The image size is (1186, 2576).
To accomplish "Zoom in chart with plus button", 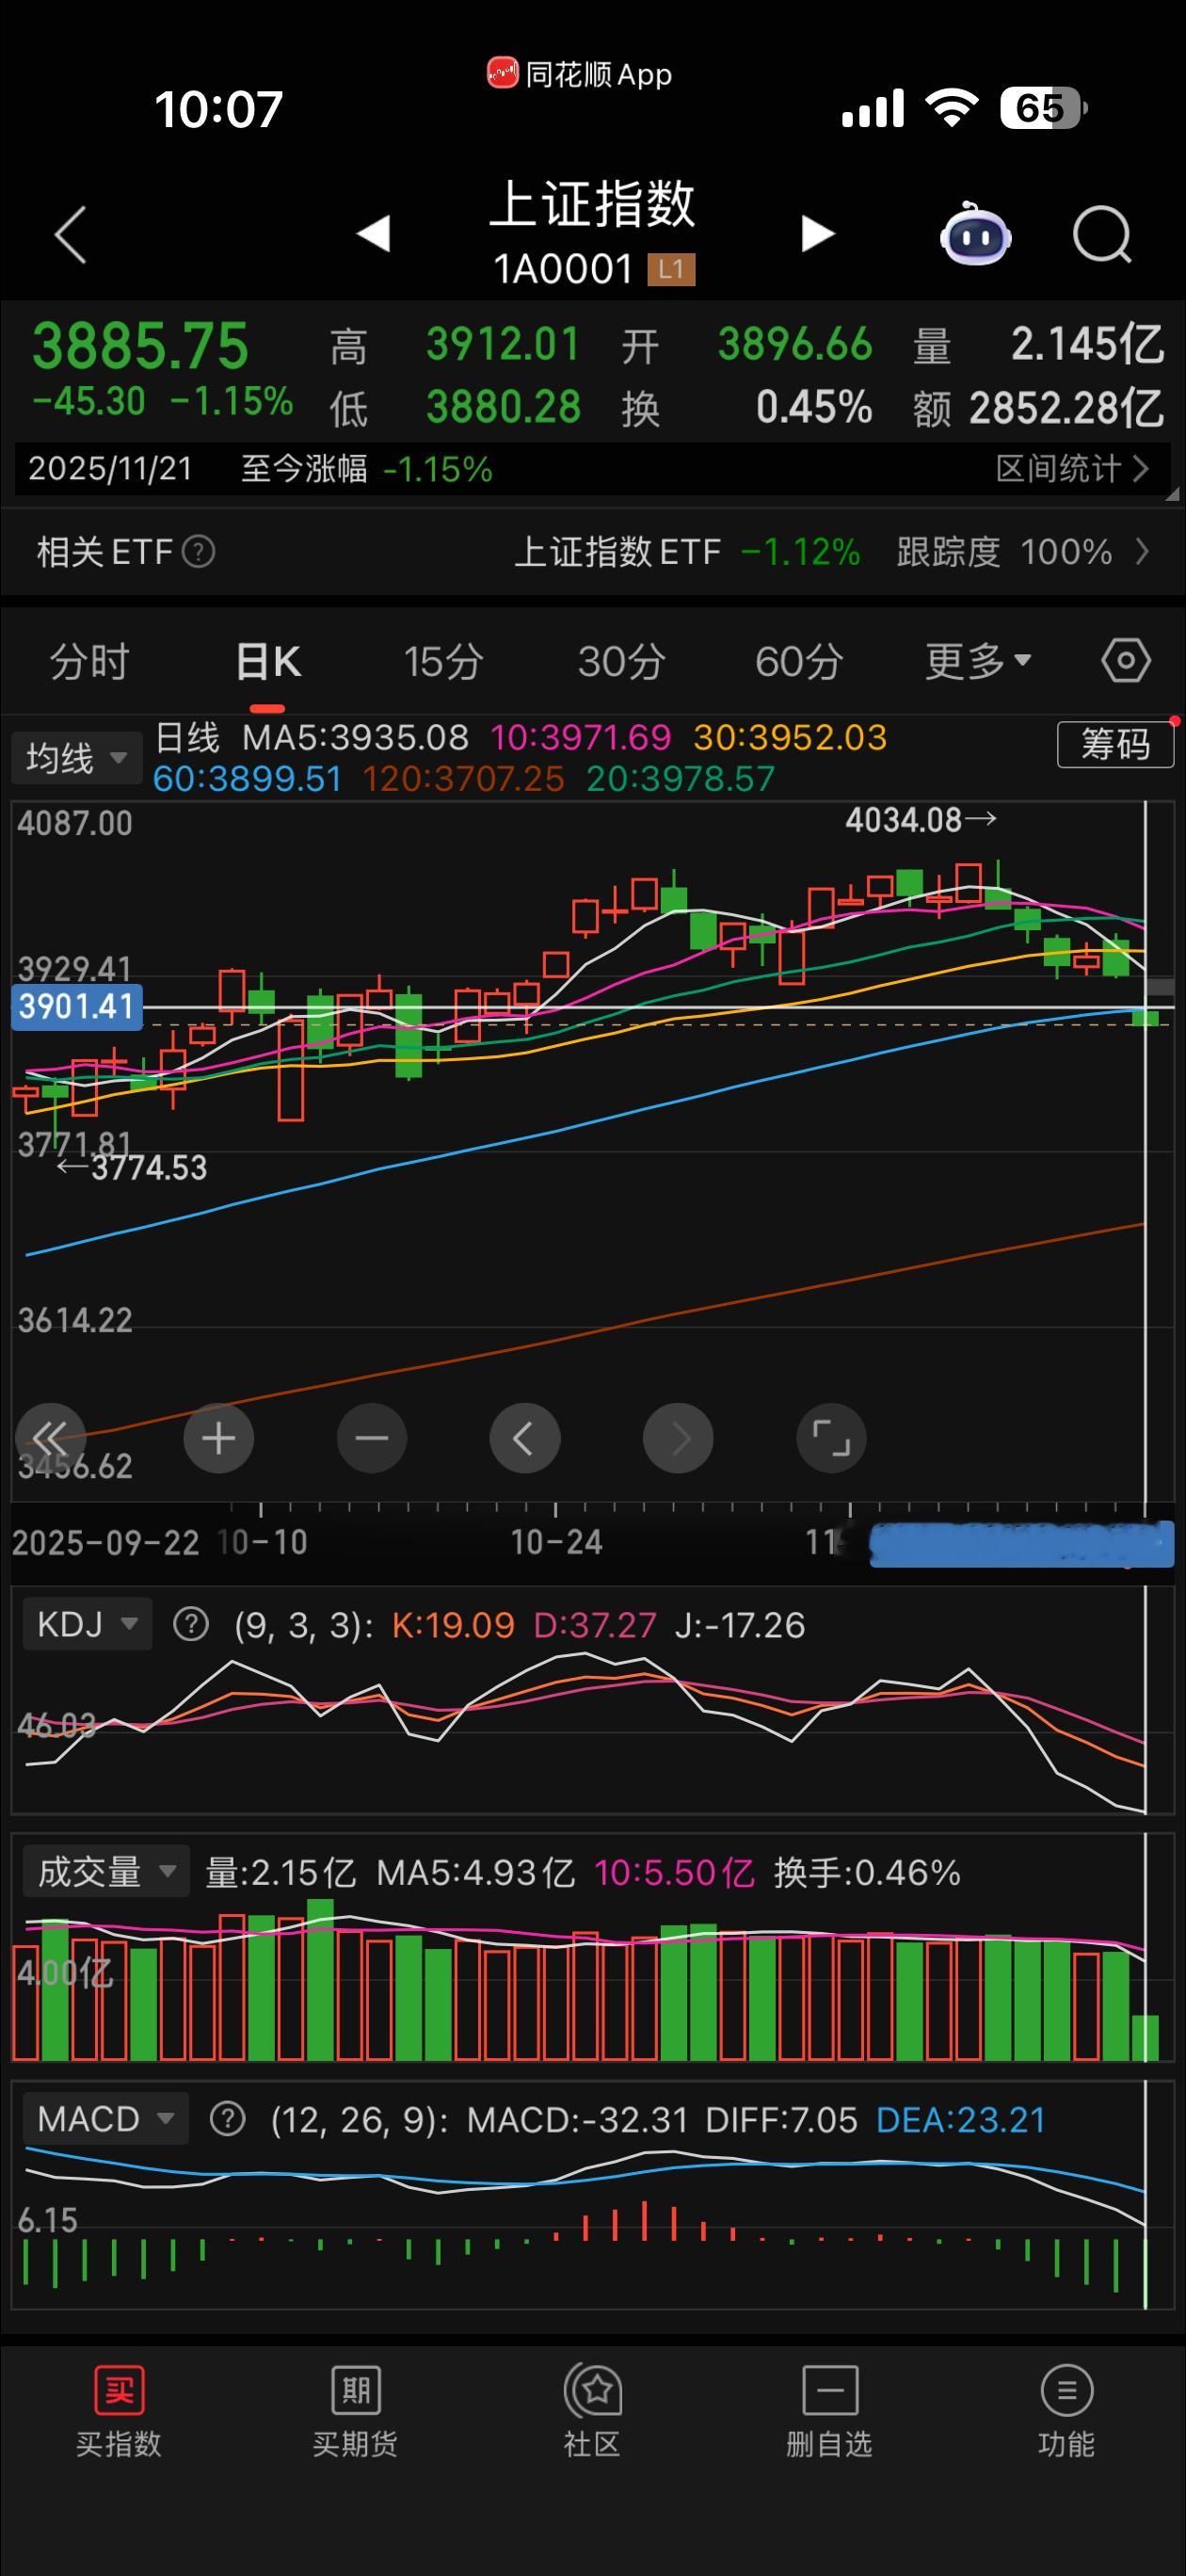I will [219, 1438].
